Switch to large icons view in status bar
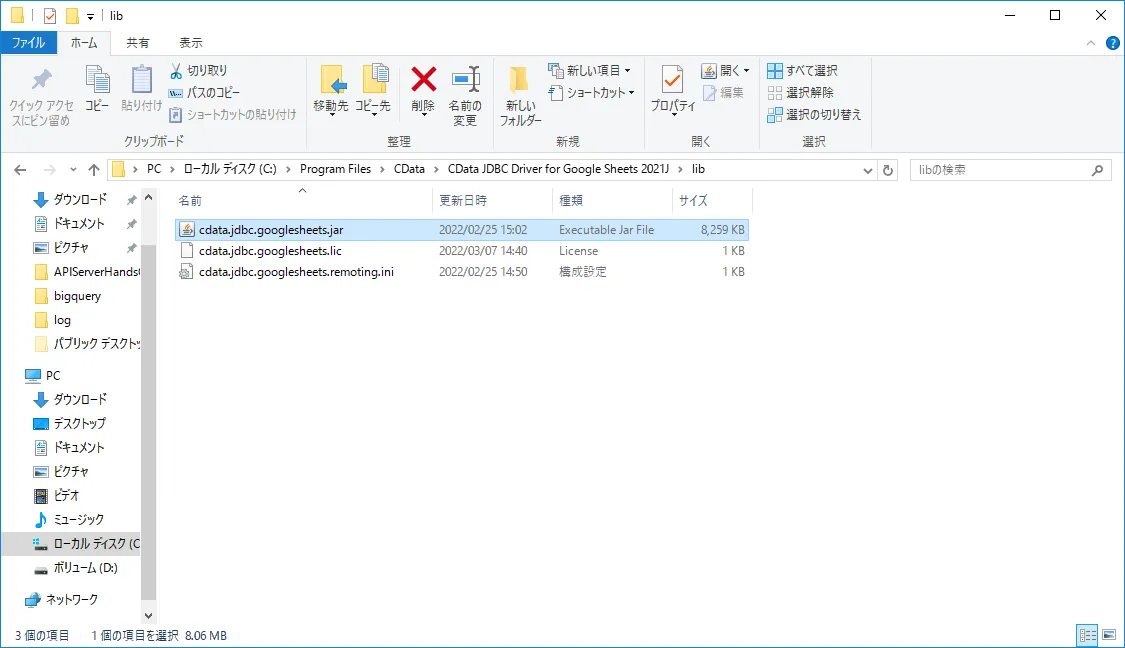The image size is (1125, 648). (x=1108, y=635)
